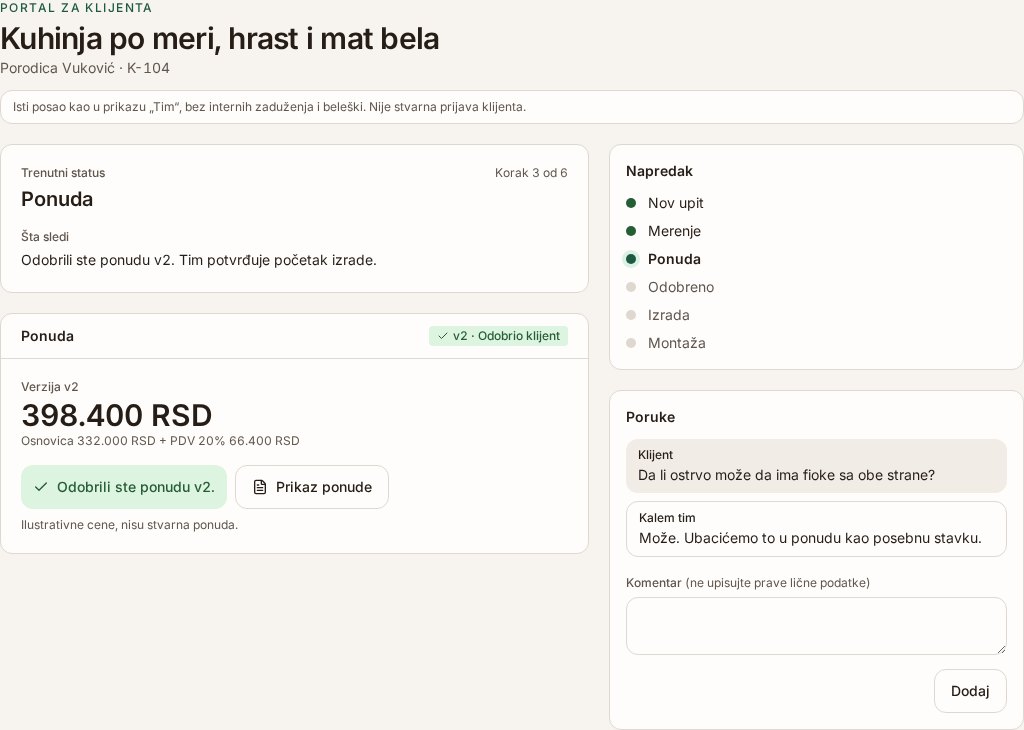Click the 398.400 RSD price total
This screenshot has width=1024, height=730.
(117, 415)
